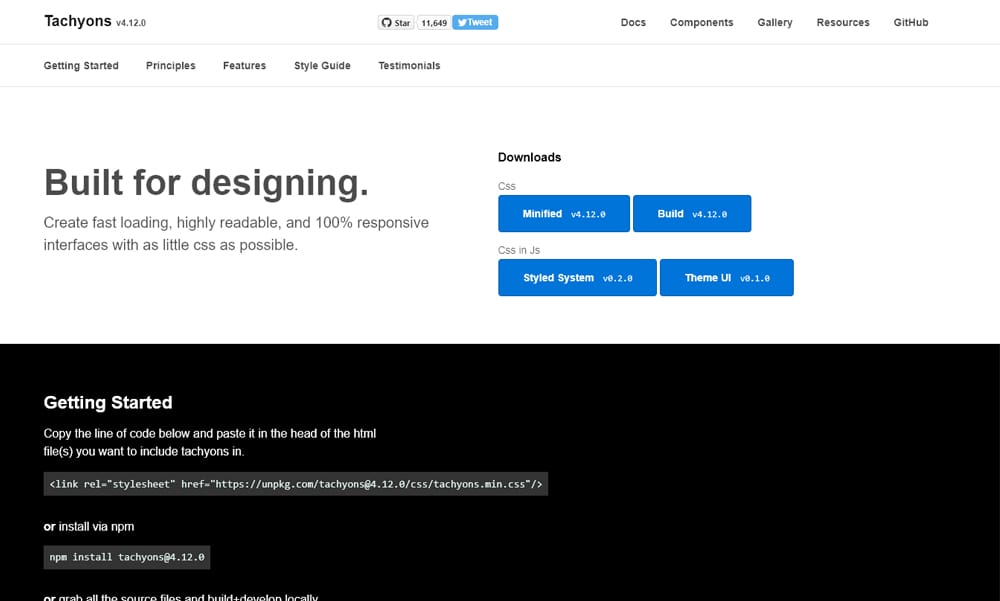
Task: Click the Tweet button
Action: pos(475,22)
